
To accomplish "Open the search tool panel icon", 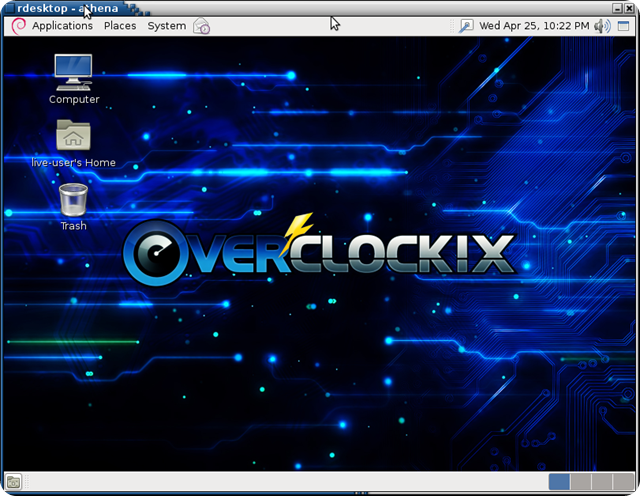I will coord(466,26).
